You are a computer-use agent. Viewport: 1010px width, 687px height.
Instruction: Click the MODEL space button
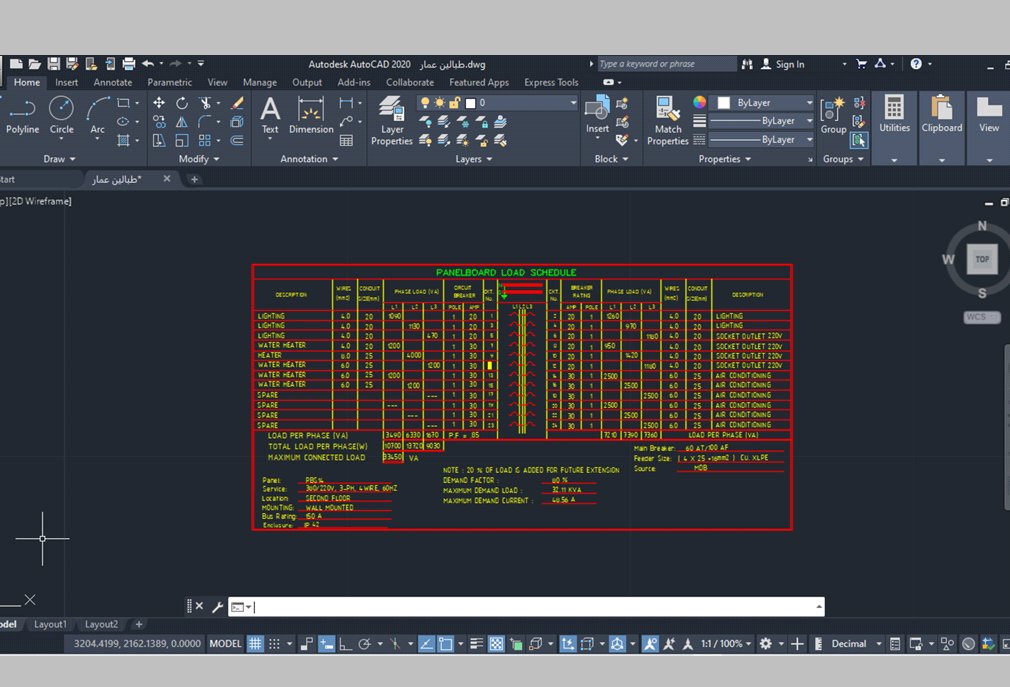pos(225,644)
